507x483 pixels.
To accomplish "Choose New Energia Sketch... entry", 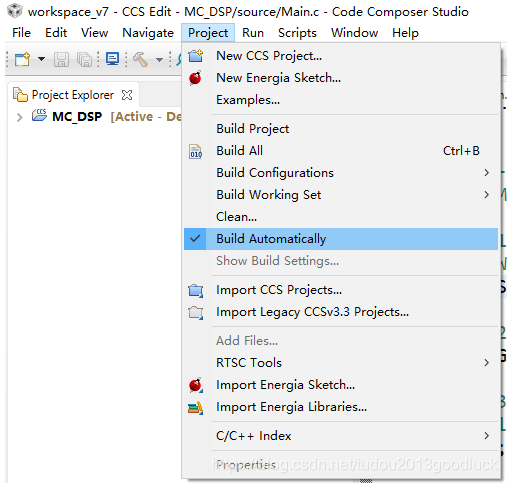I will [279, 78].
